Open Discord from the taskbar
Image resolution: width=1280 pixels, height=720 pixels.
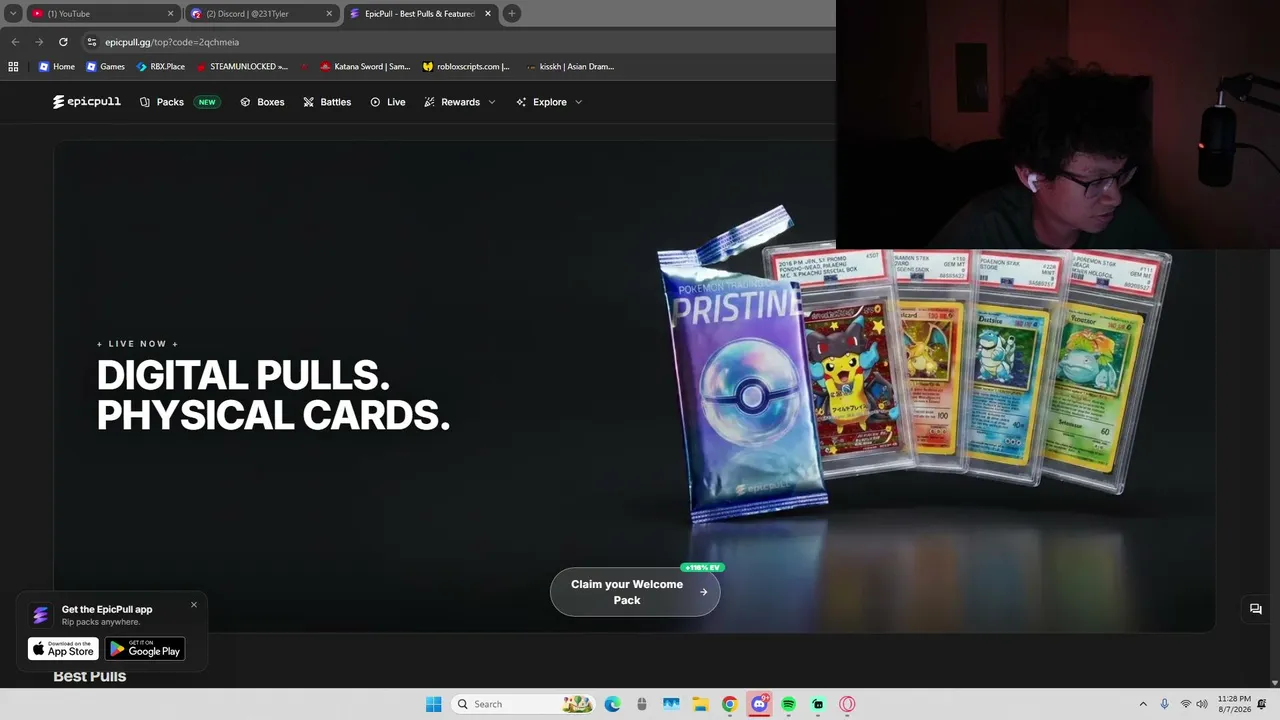click(759, 704)
